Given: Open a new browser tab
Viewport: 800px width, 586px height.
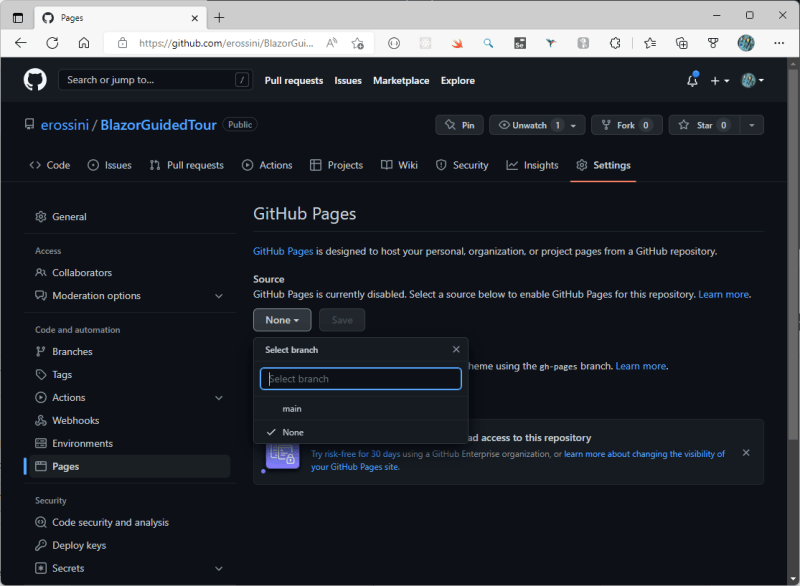Looking at the screenshot, I should click(219, 18).
